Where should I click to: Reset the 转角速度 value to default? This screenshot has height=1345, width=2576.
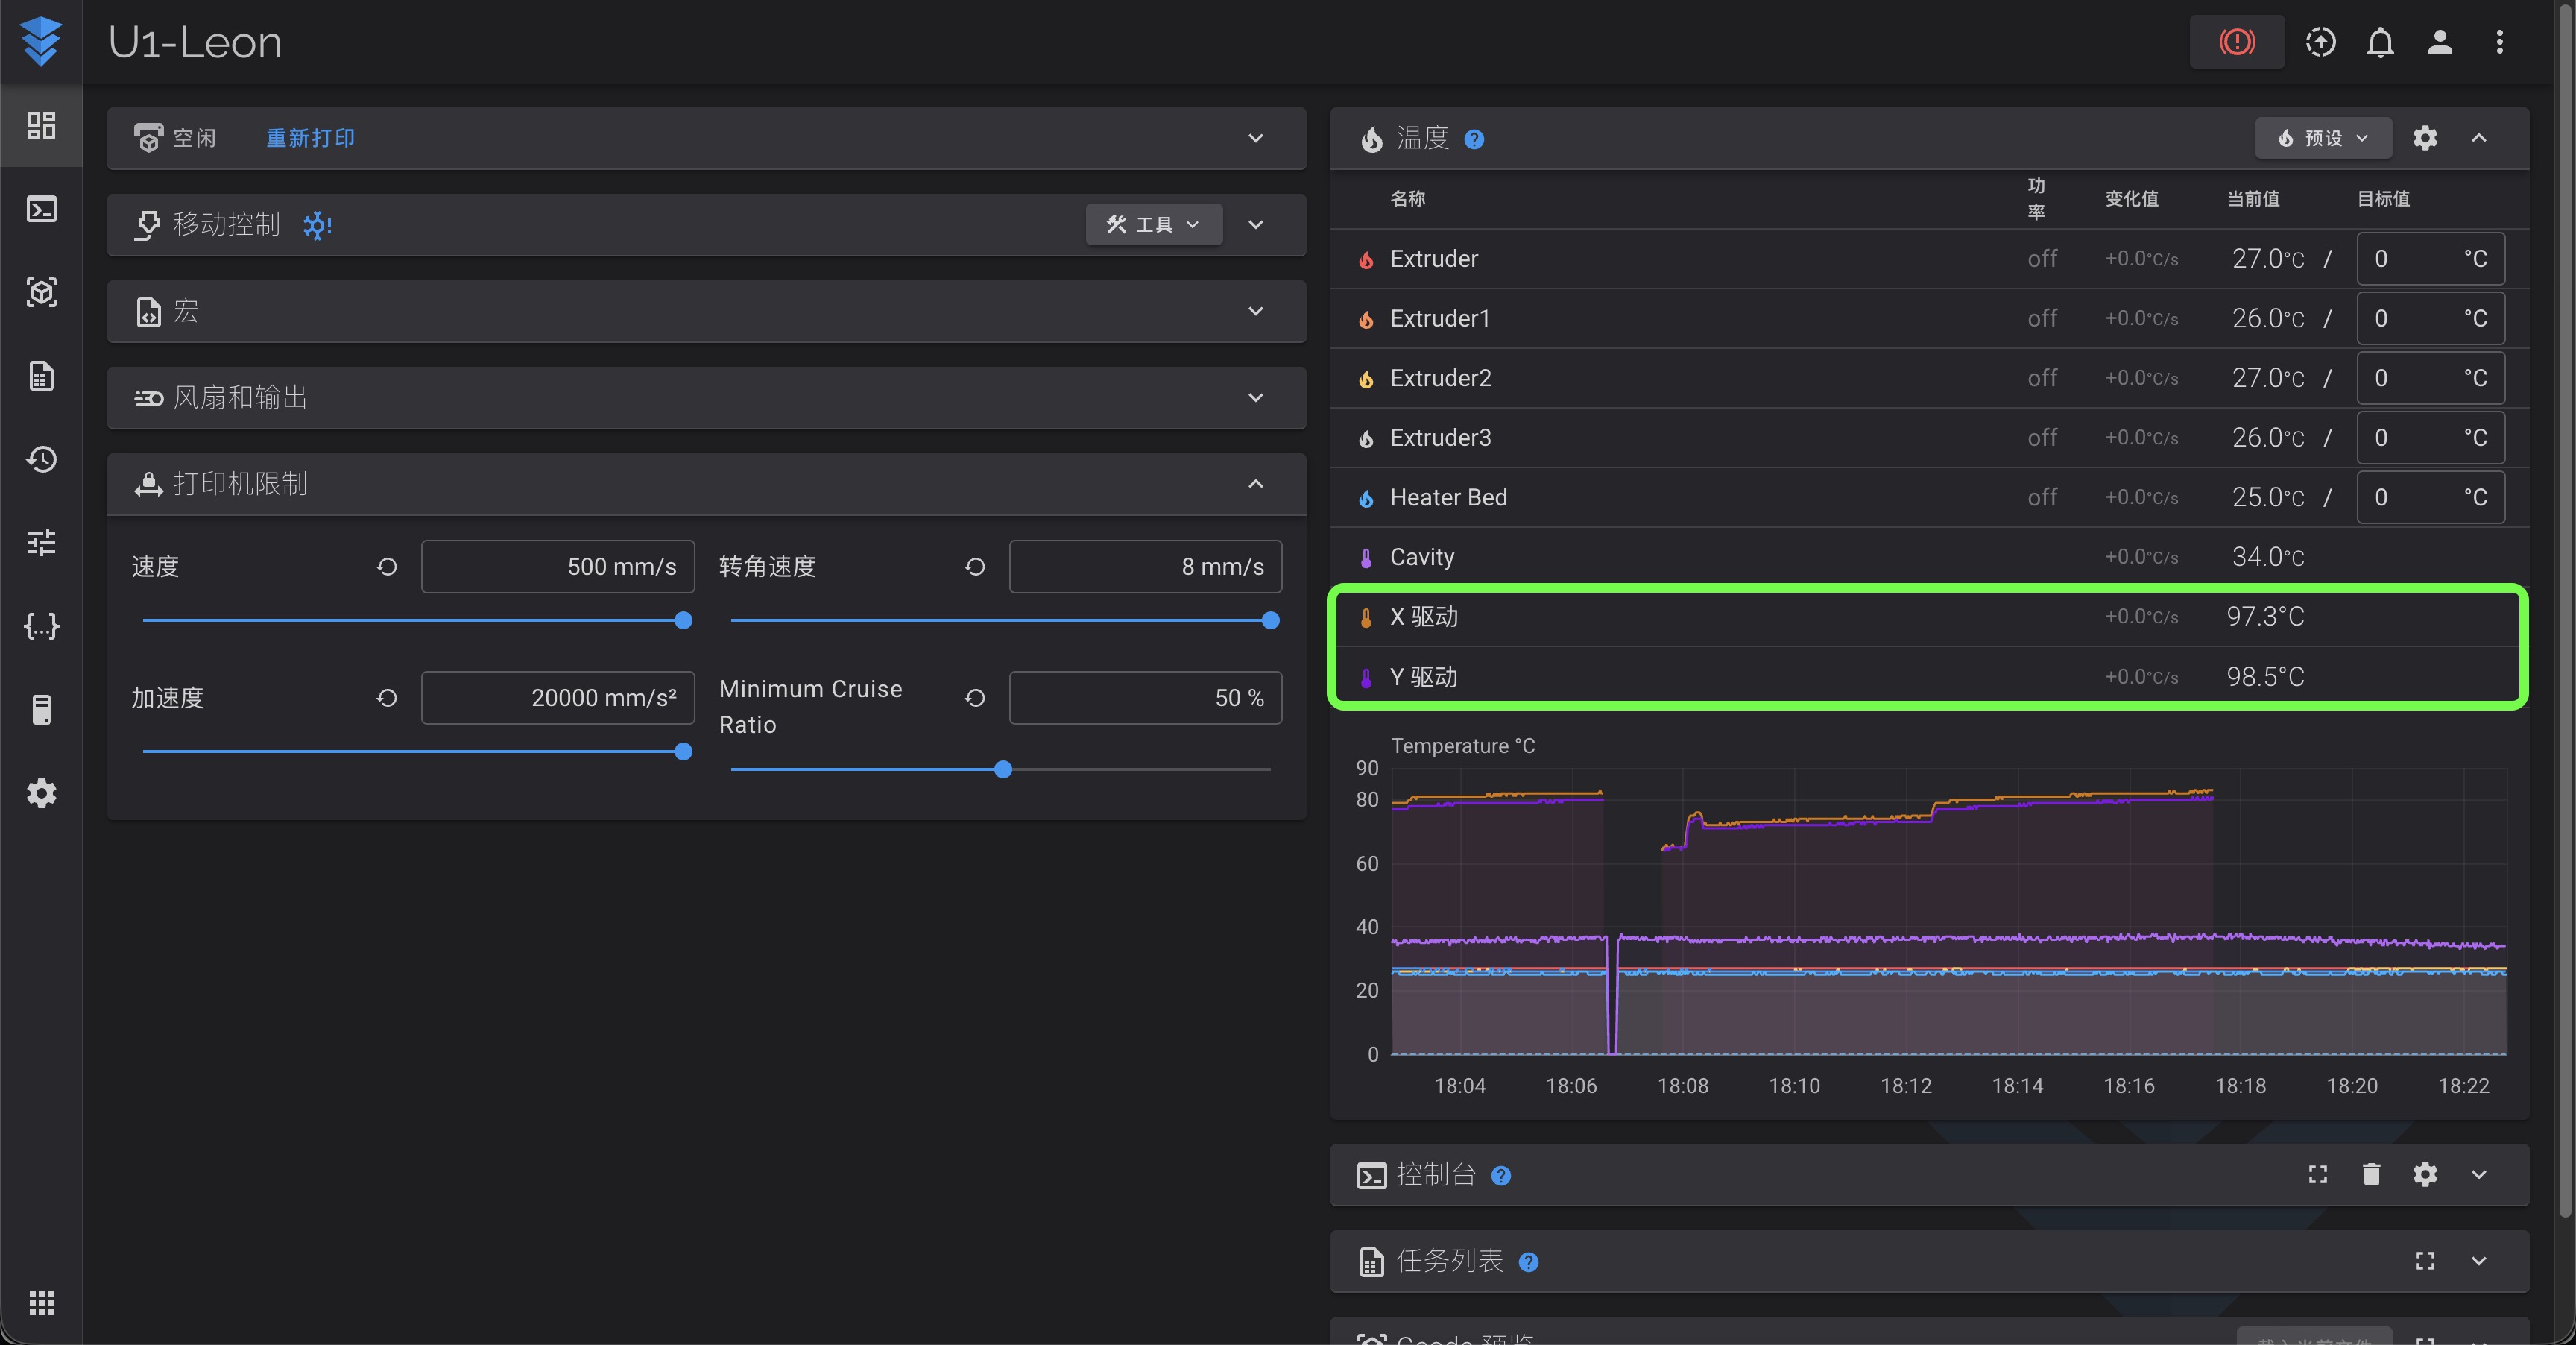975,567
